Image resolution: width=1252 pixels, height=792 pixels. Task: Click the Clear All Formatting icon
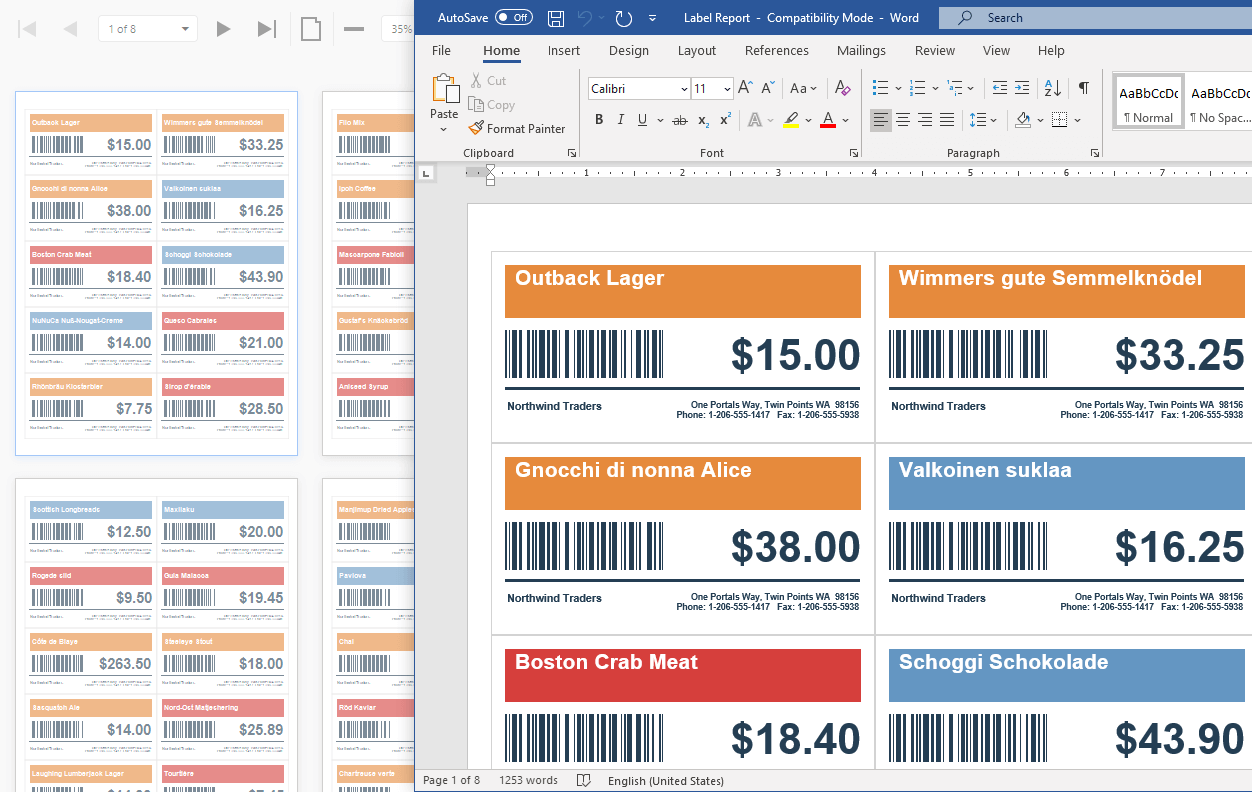[842, 88]
